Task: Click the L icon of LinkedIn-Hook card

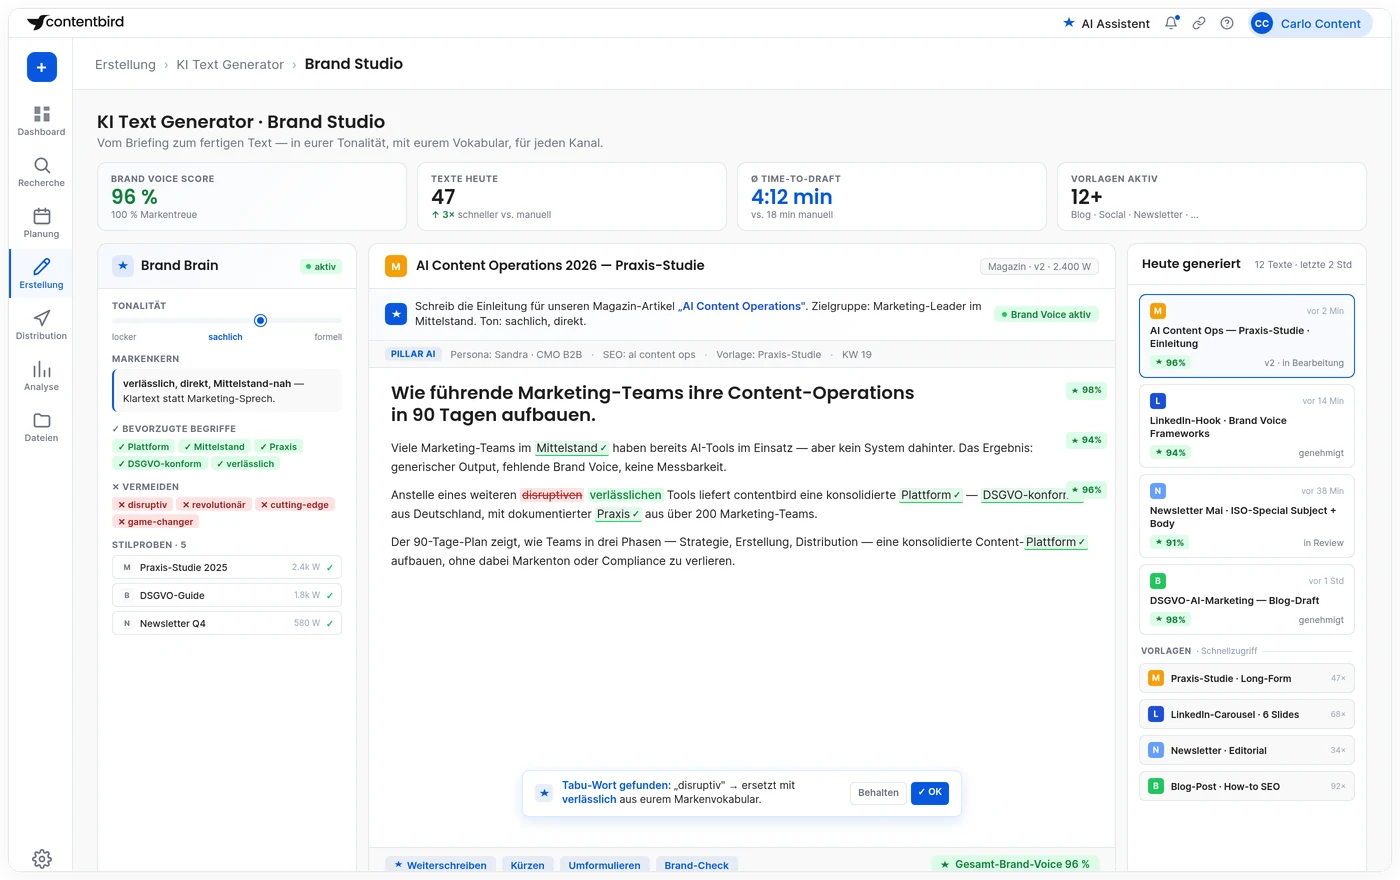Action: click(x=1158, y=401)
